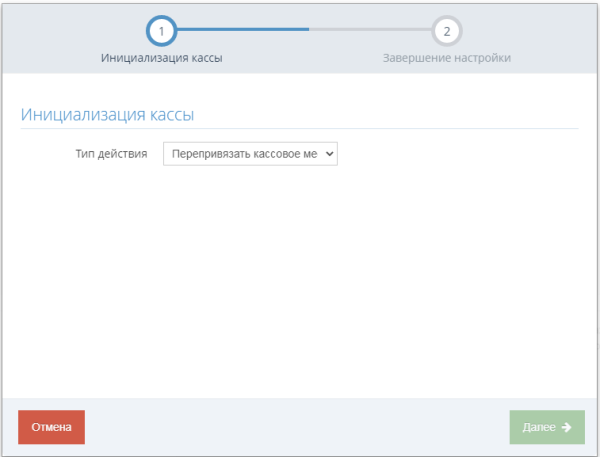Select the Завершение настройки step label
This screenshot has height=457, width=600.
(x=447, y=58)
